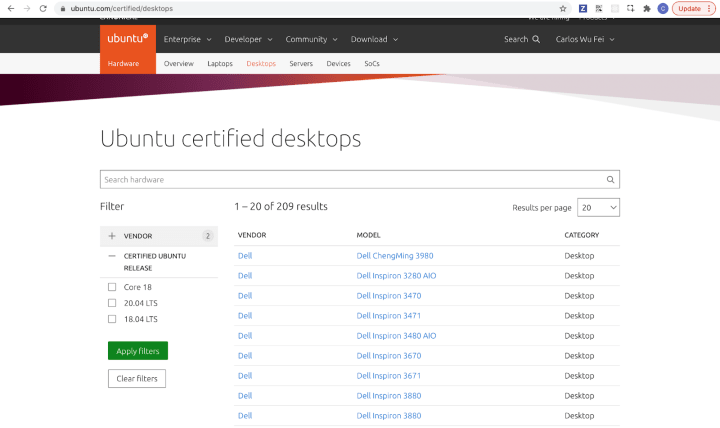Viewport: 720px width, 428px height.
Task: Click Dell vendor link for ChengMing 3980
Action: click(245, 256)
